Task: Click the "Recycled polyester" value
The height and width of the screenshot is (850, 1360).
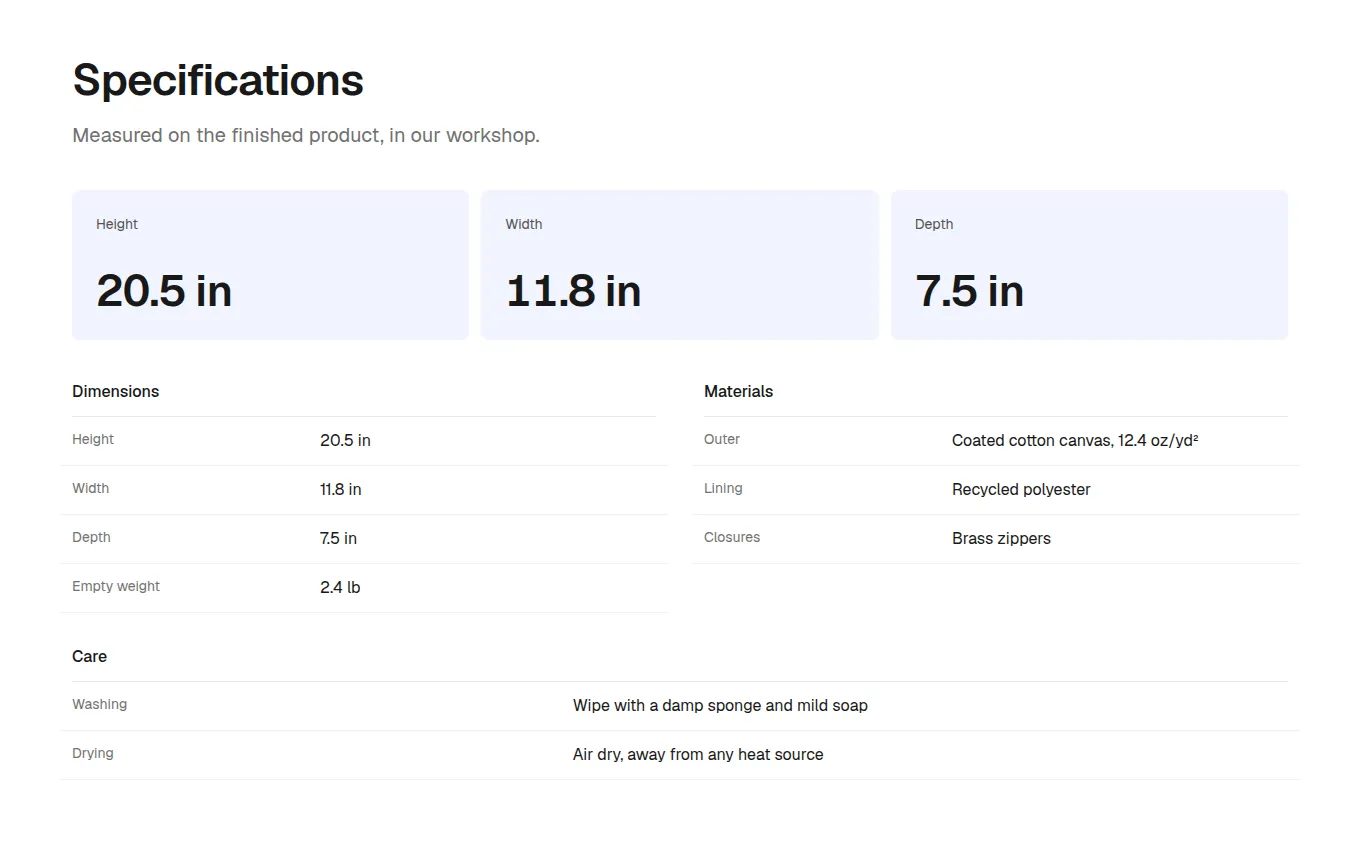Action: [x=1021, y=489]
